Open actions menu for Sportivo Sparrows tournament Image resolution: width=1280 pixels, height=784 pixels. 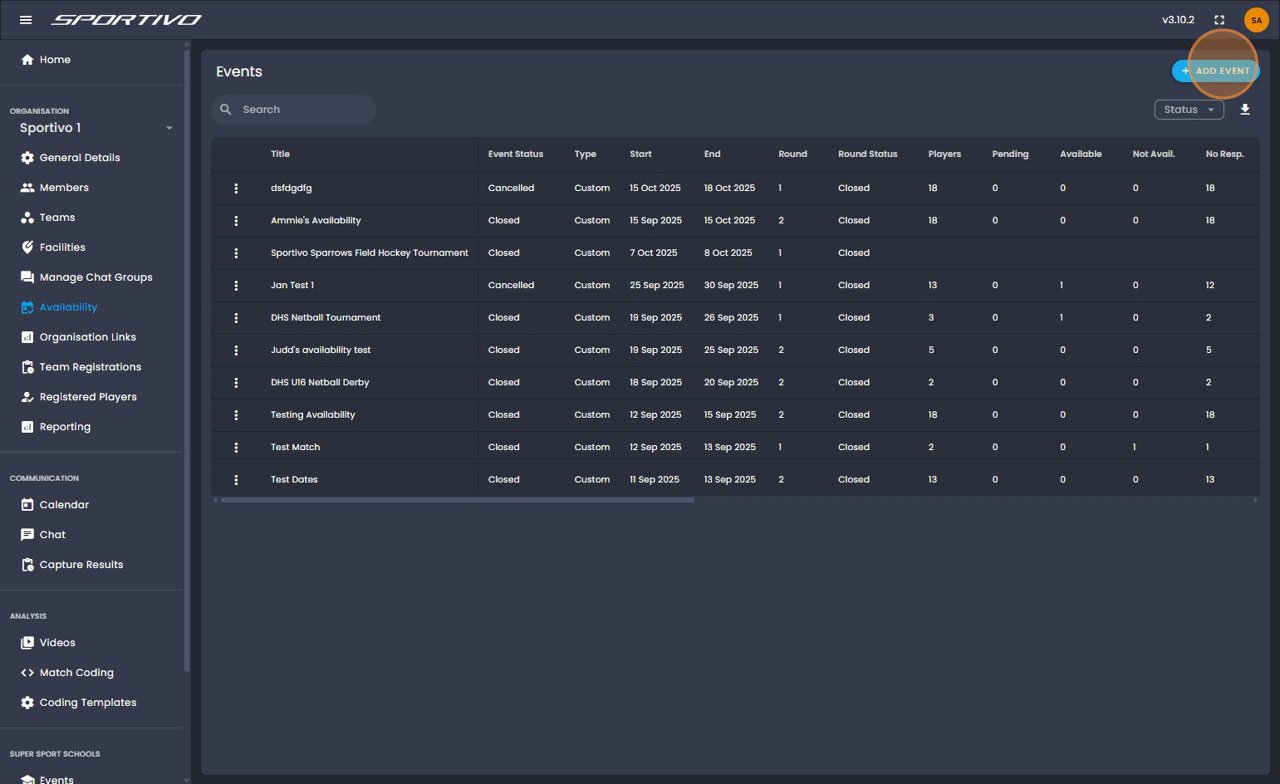coord(236,253)
